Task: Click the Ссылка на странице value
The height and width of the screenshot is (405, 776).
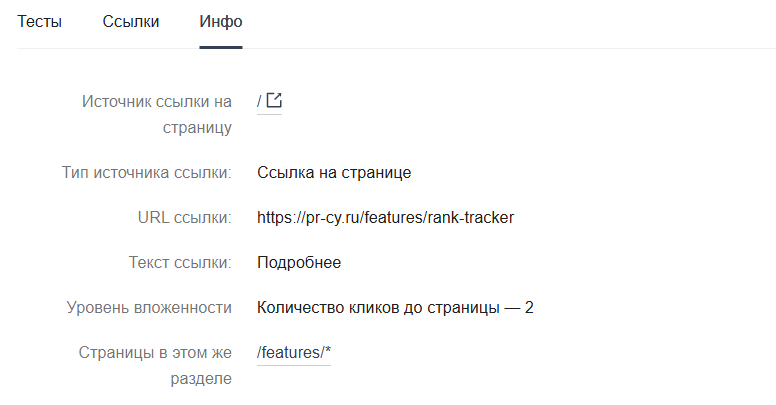Action: (334, 172)
